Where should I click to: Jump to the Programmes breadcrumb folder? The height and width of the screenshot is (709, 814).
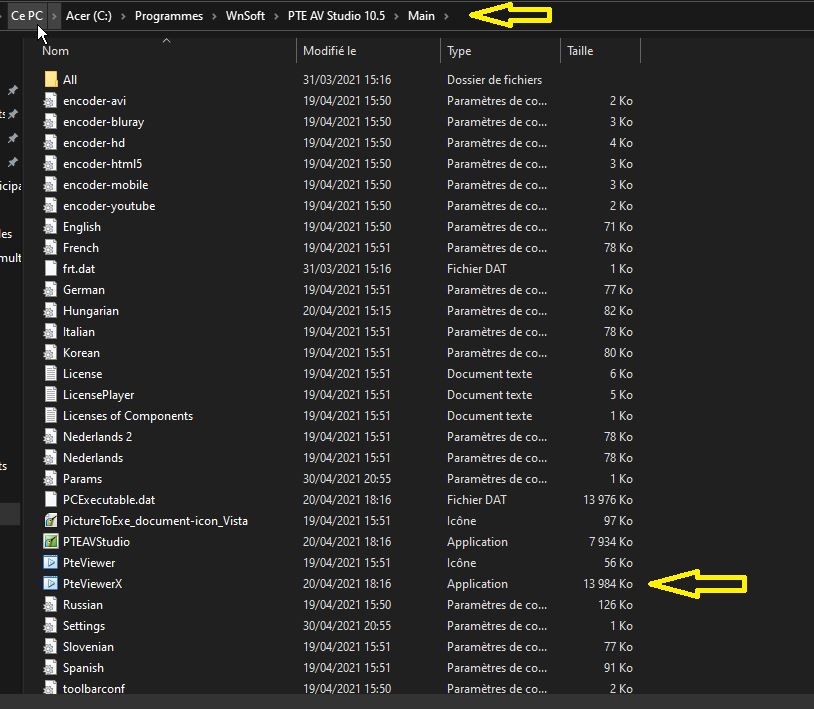pos(169,16)
